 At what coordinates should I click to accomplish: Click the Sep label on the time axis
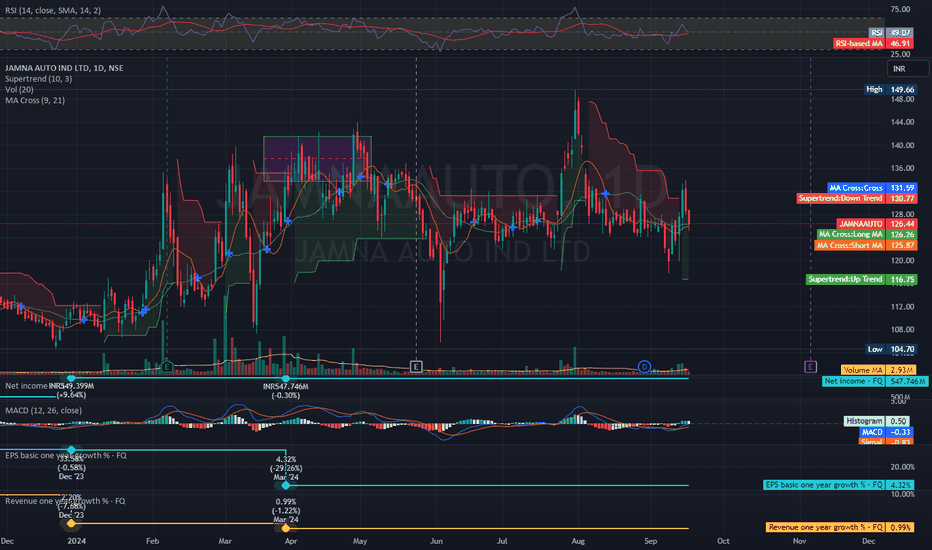pyautogui.click(x=651, y=542)
